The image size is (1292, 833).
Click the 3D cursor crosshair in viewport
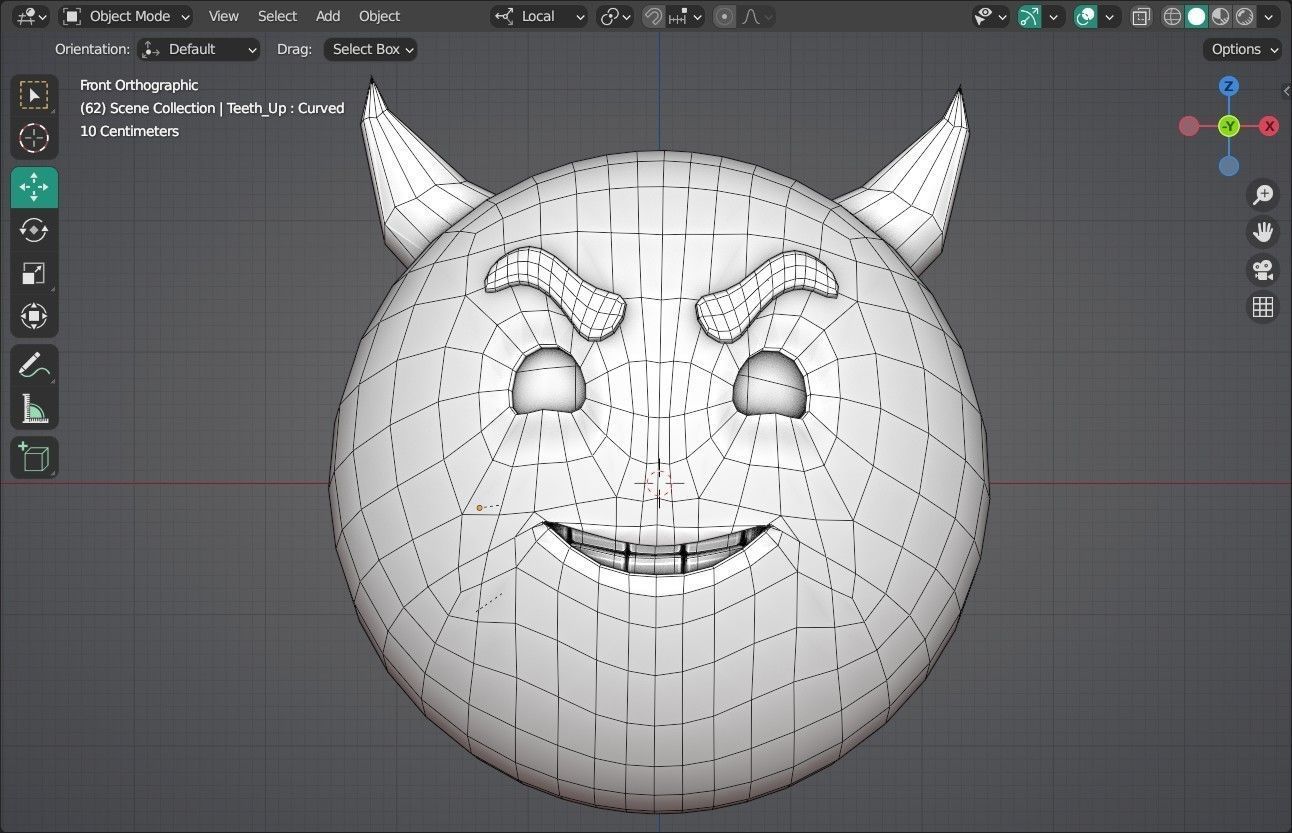tap(659, 484)
